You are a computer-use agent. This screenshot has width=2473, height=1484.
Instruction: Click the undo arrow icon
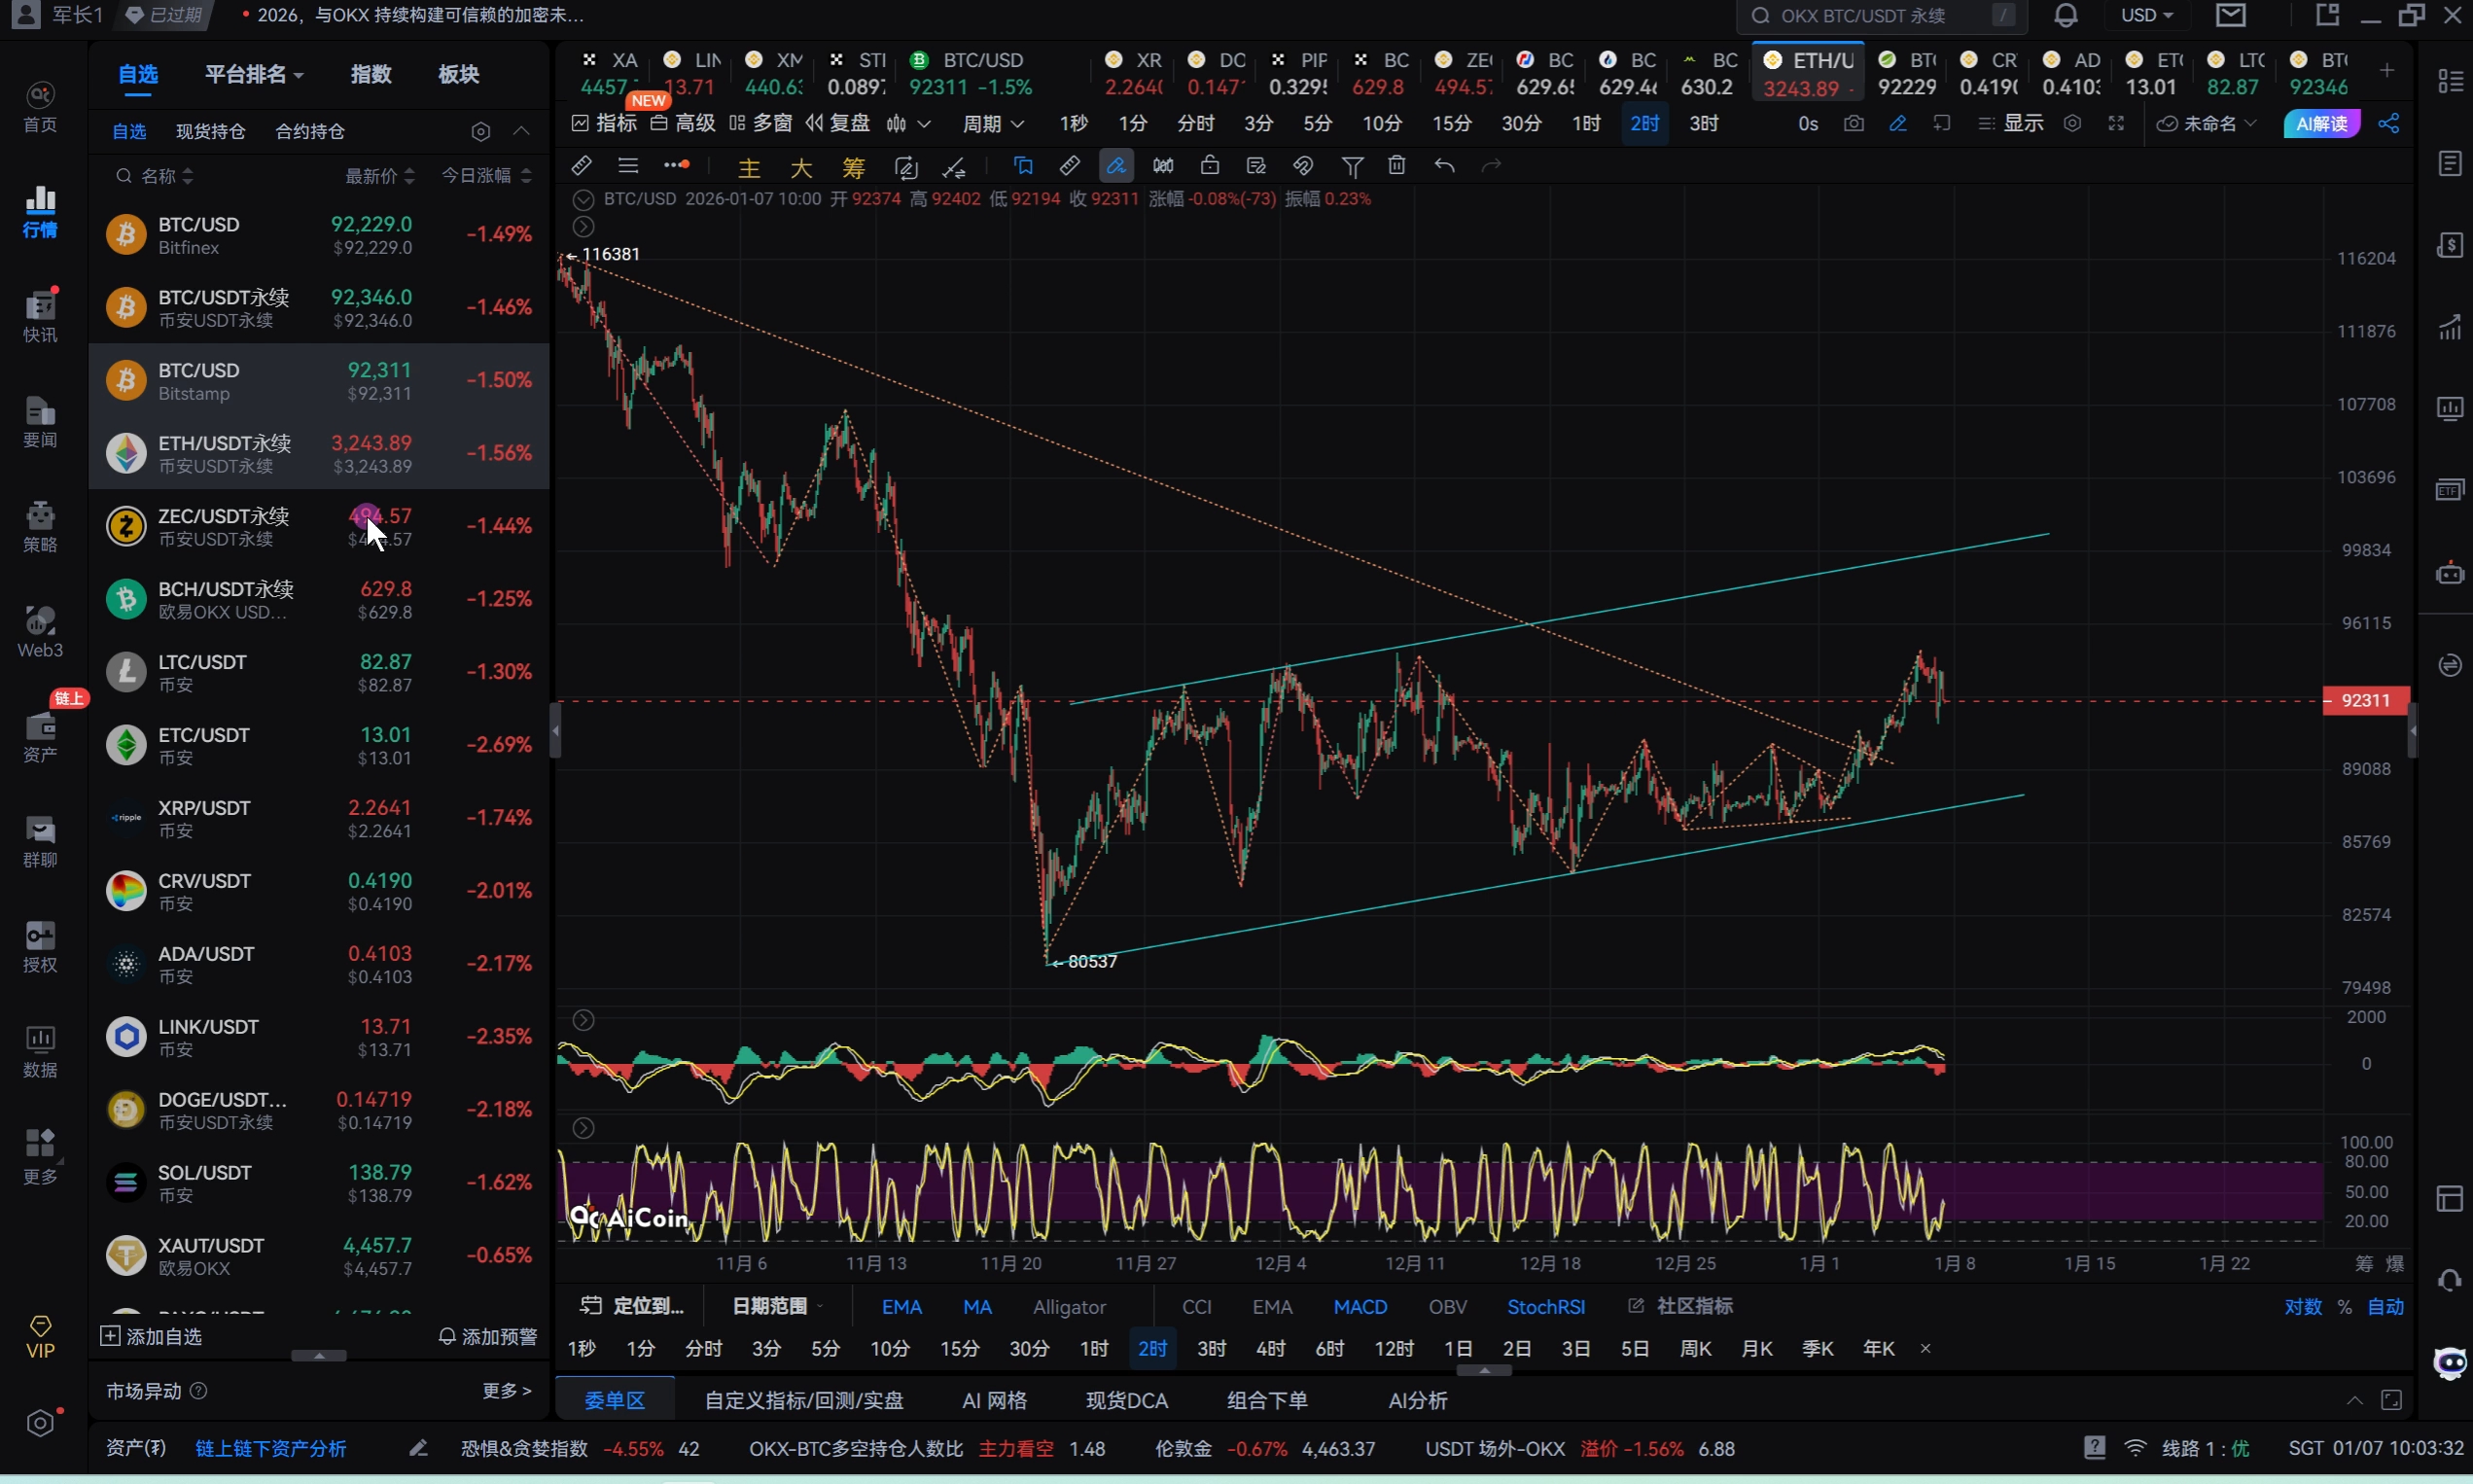point(1443,165)
